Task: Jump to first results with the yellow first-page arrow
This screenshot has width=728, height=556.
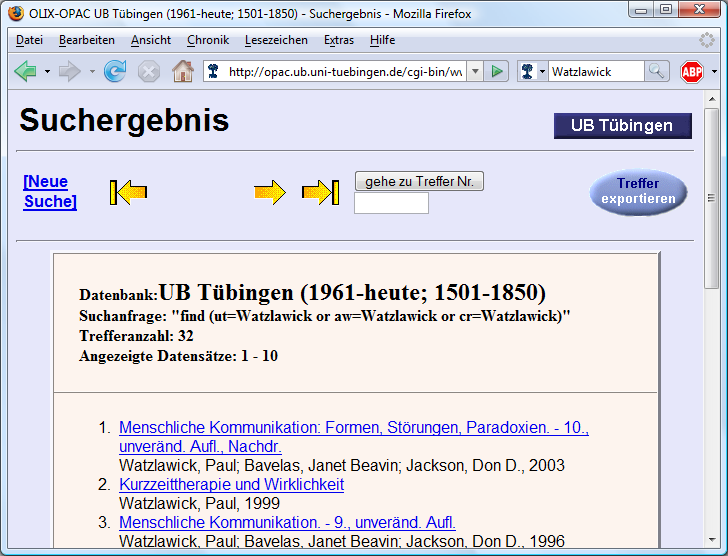Action: point(129,192)
